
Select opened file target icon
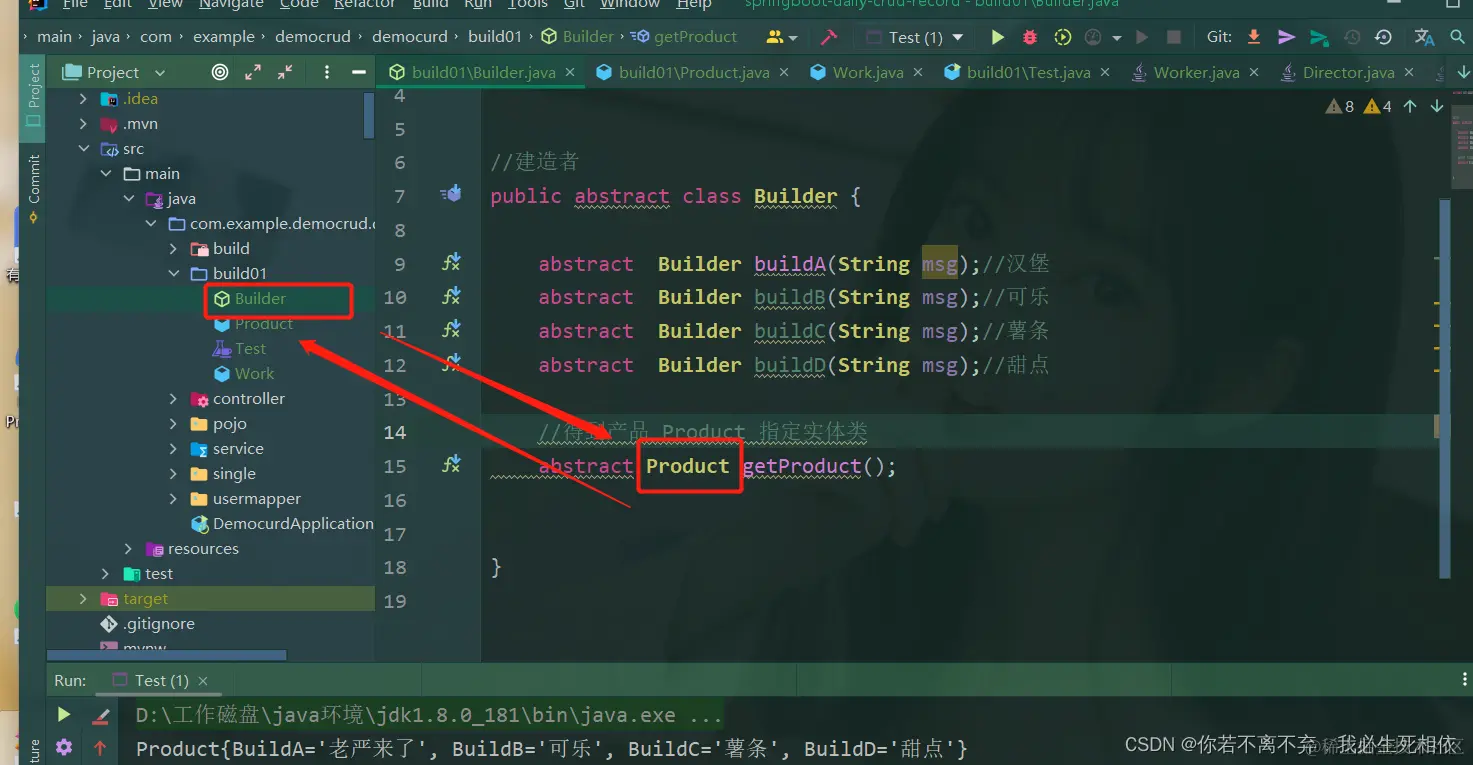point(220,72)
